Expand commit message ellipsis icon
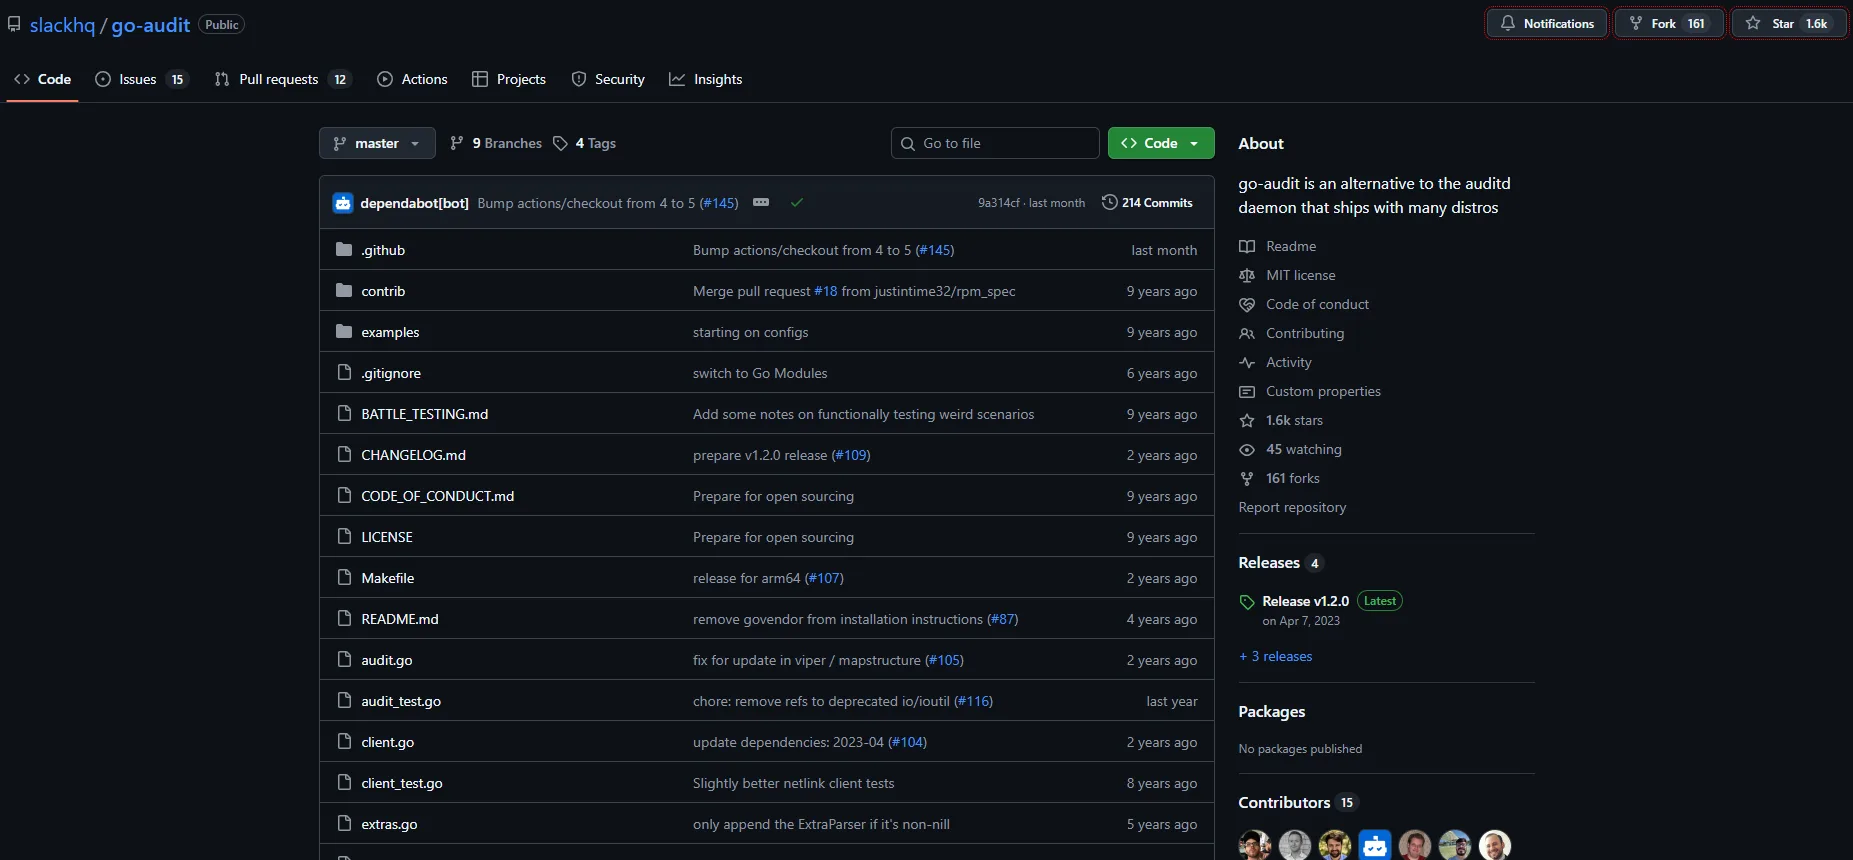 point(761,203)
